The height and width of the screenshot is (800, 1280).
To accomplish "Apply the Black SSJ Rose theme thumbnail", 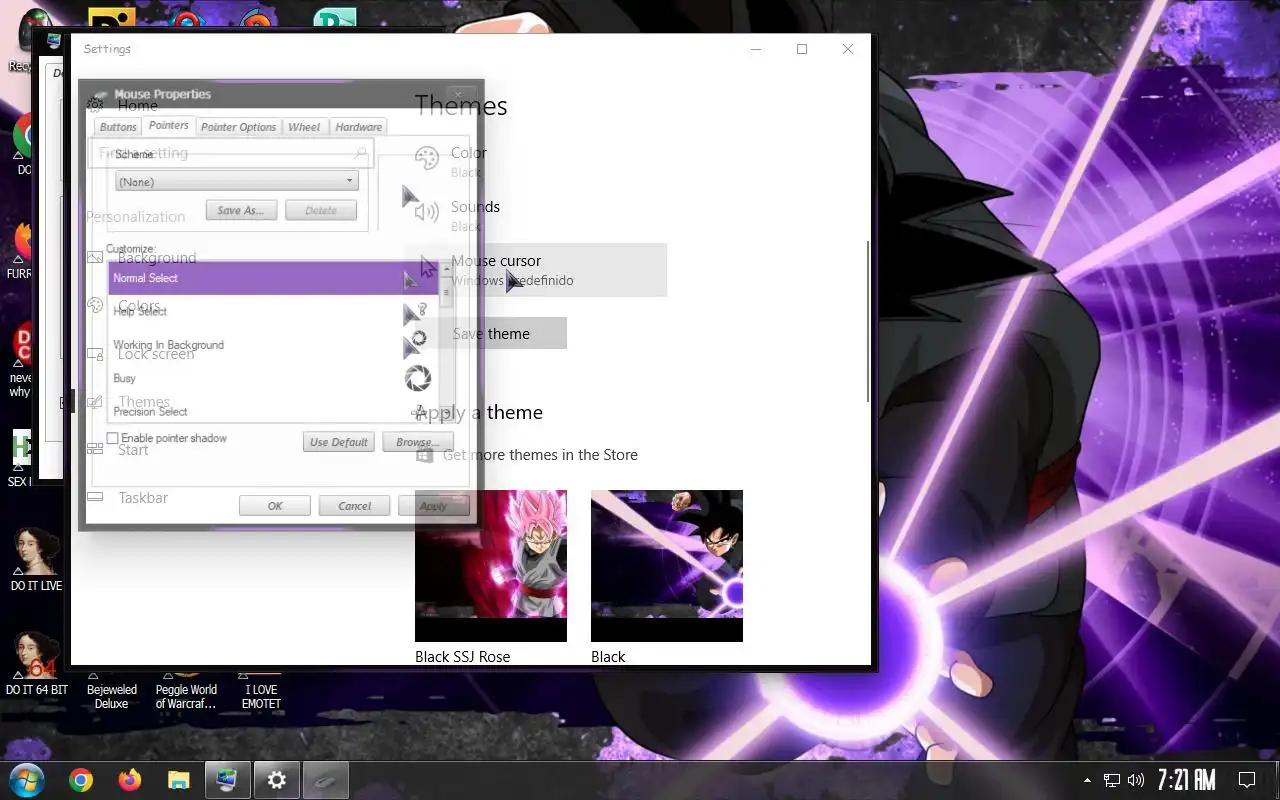I will [x=491, y=566].
